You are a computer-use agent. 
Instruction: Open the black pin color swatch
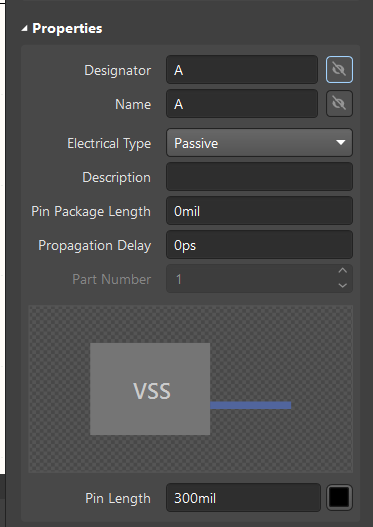(x=339, y=498)
